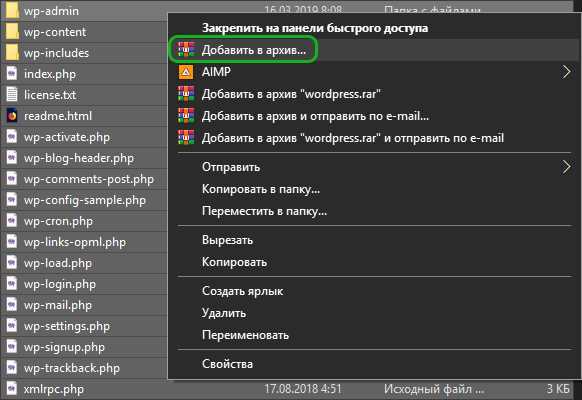Click the xmlrpc.php file icon

pos(12,388)
